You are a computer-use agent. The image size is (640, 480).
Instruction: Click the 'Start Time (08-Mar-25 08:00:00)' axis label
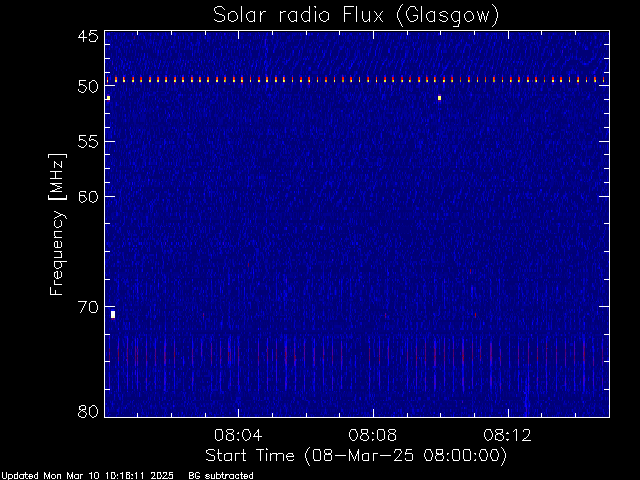pos(356,456)
